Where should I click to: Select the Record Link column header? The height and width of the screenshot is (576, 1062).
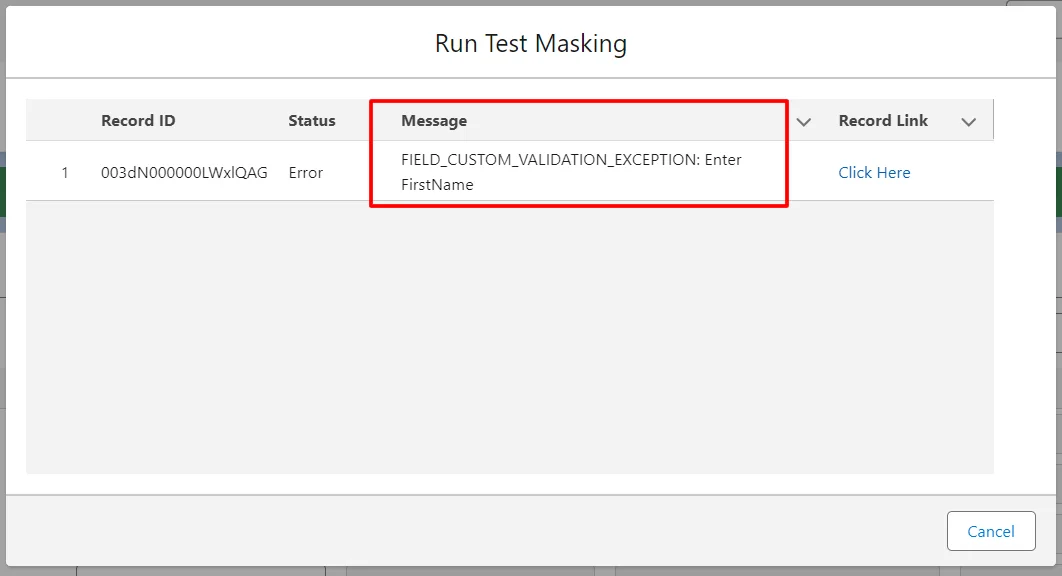click(883, 120)
